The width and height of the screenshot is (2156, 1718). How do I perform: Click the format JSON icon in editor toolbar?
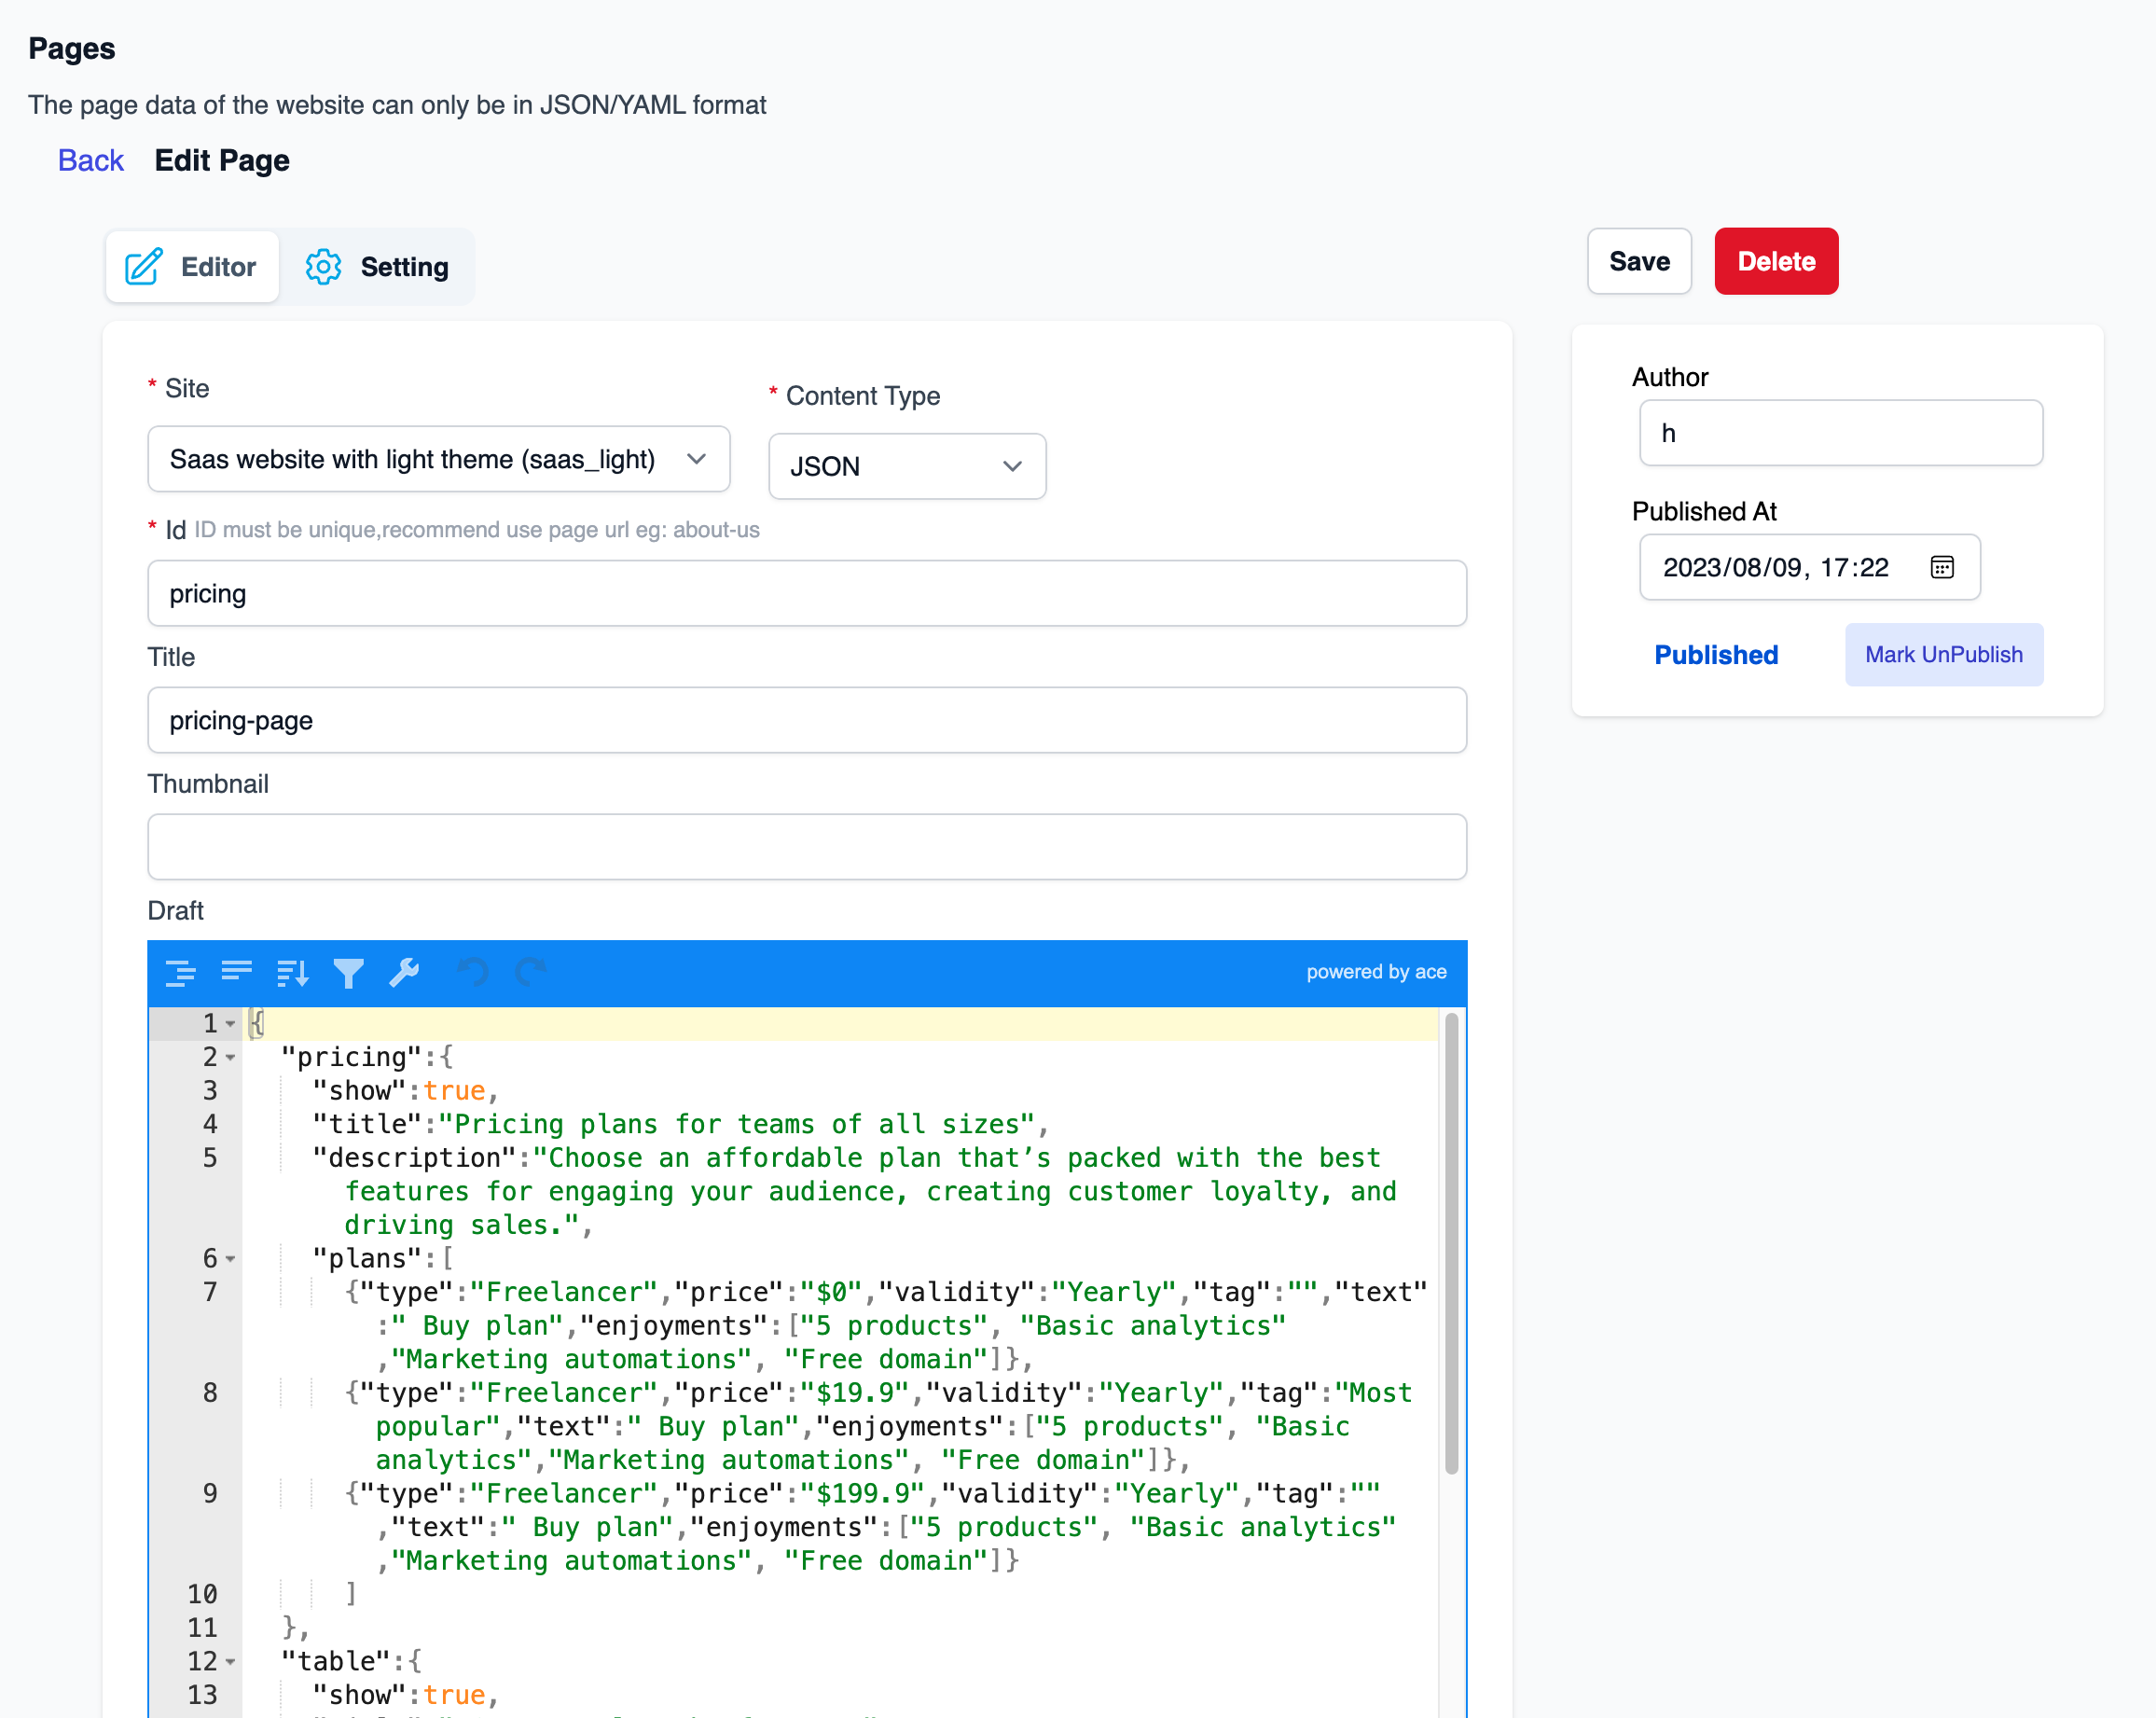pyautogui.click(x=181, y=972)
